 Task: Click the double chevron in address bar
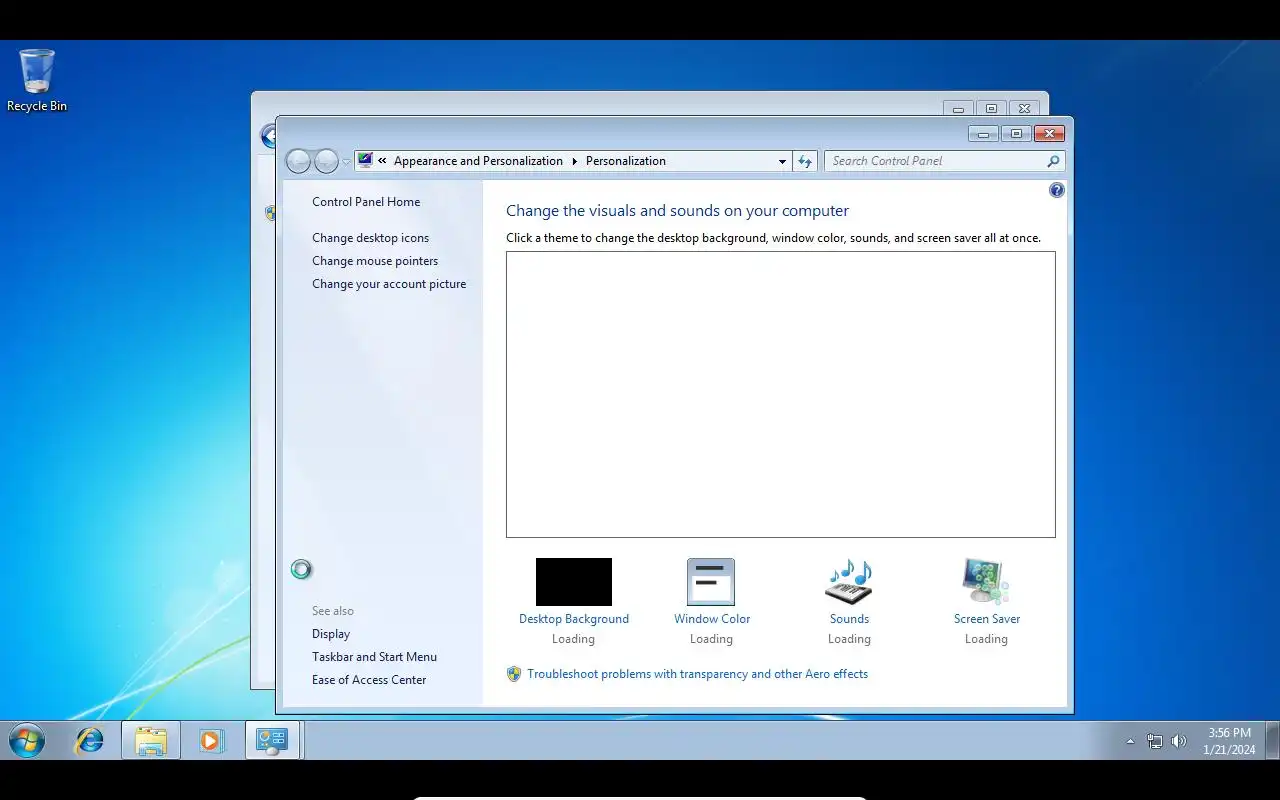382,161
